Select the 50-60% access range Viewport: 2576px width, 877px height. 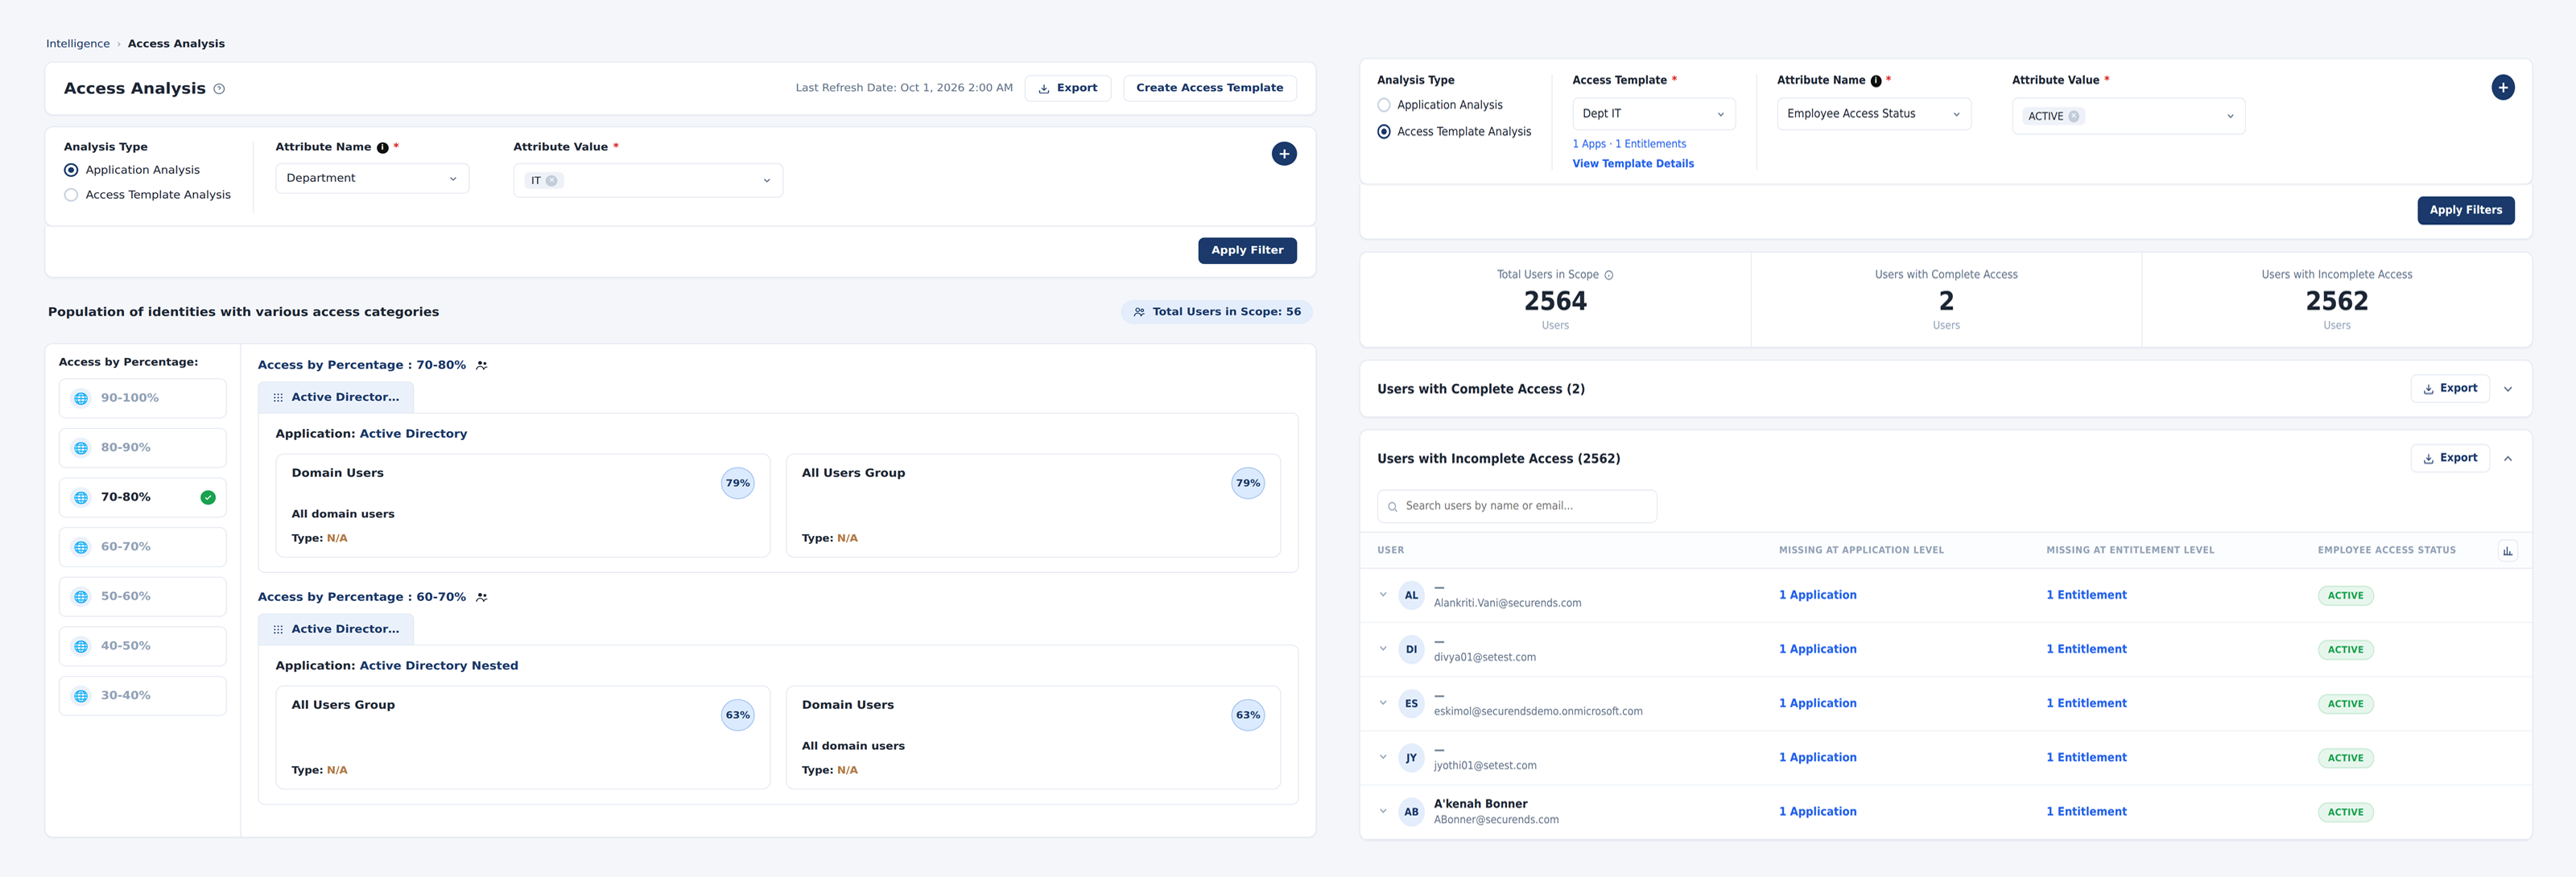(143, 596)
